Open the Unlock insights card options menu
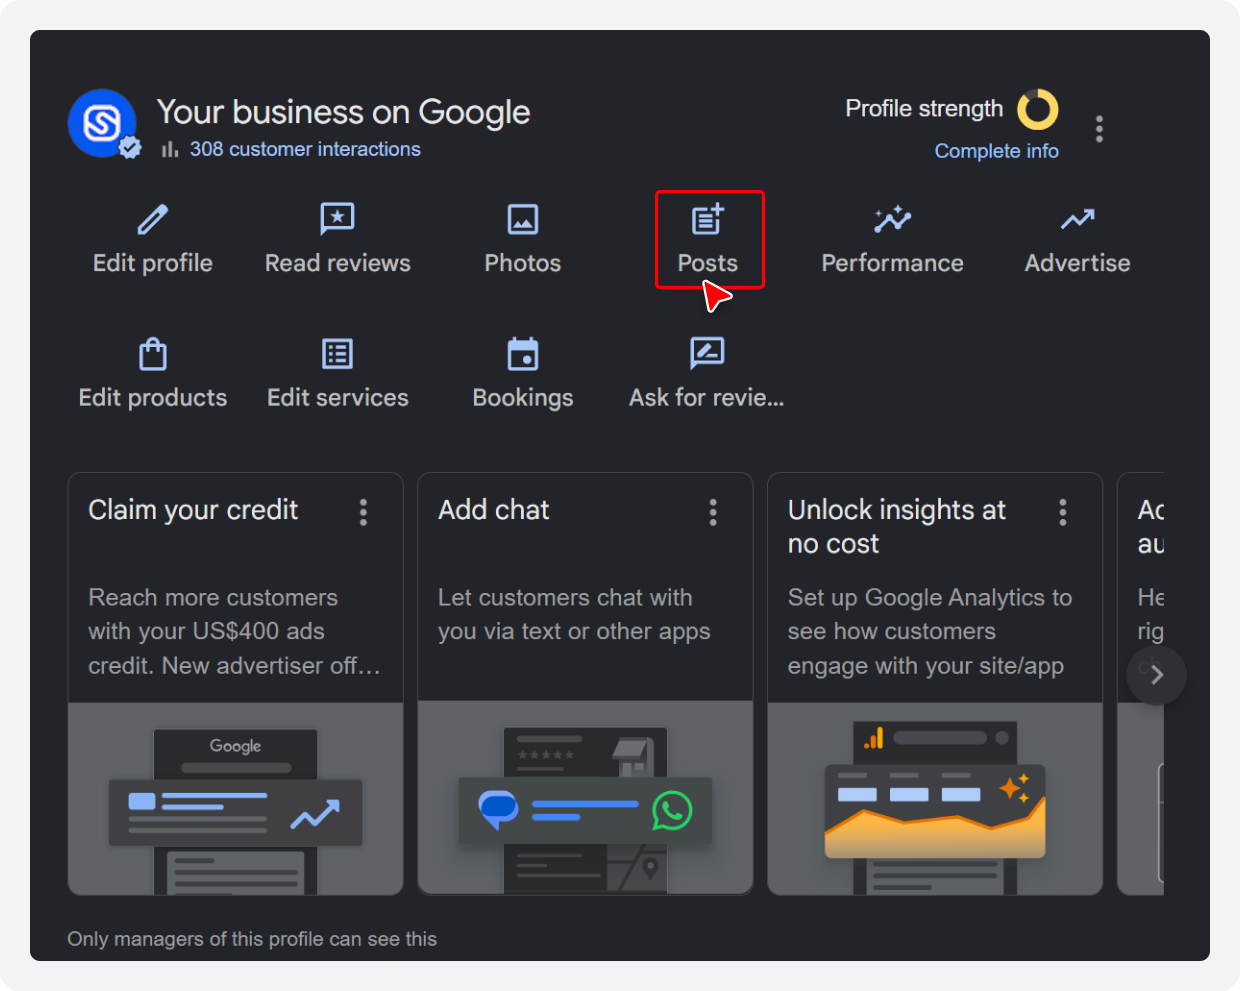This screenshot has height=991, width=1240. (x=1063, y=512)
